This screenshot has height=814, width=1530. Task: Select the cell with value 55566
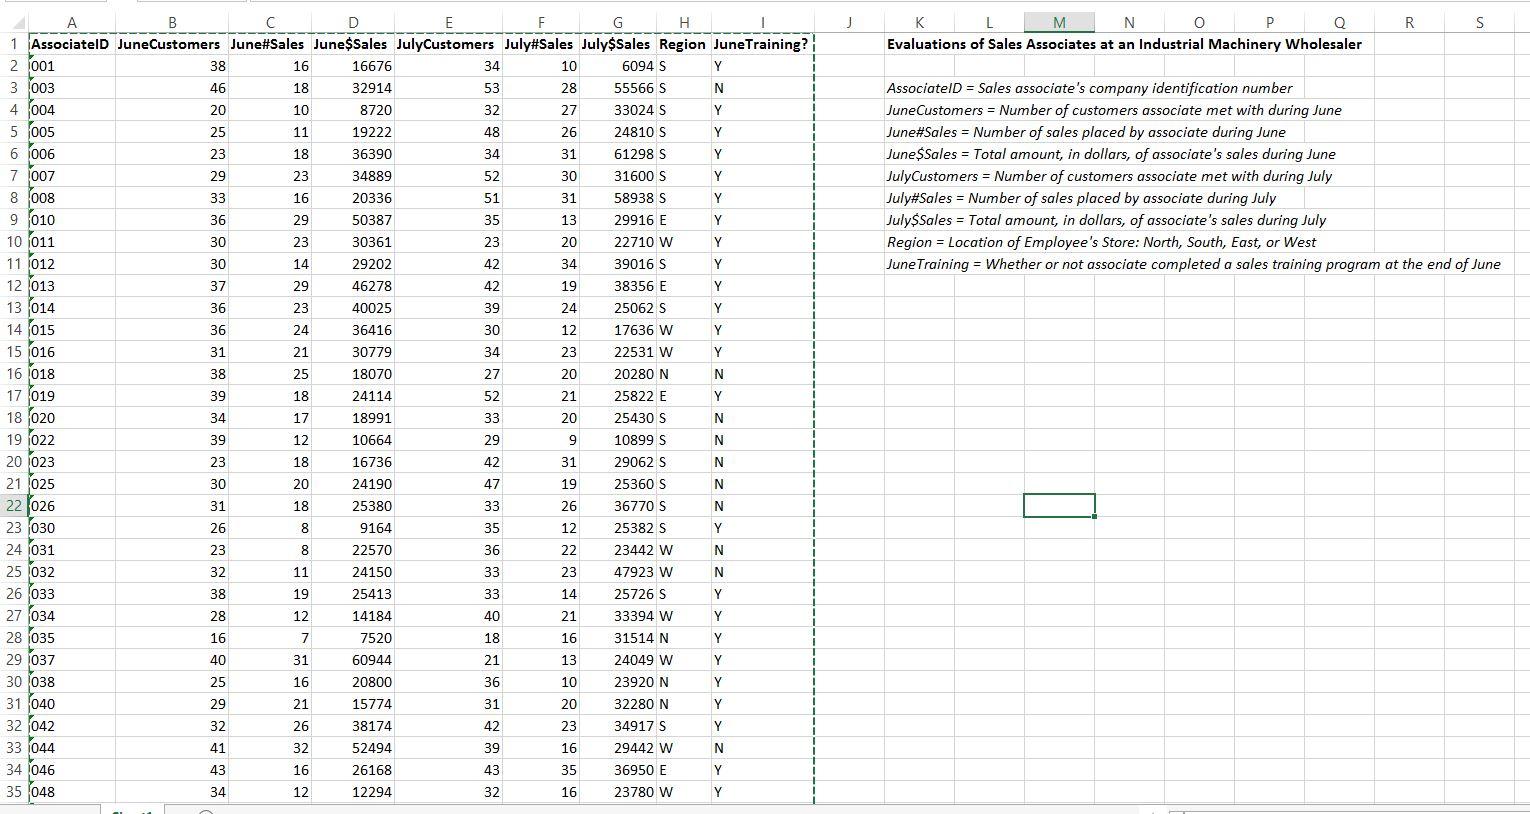(x=617, y=88)
